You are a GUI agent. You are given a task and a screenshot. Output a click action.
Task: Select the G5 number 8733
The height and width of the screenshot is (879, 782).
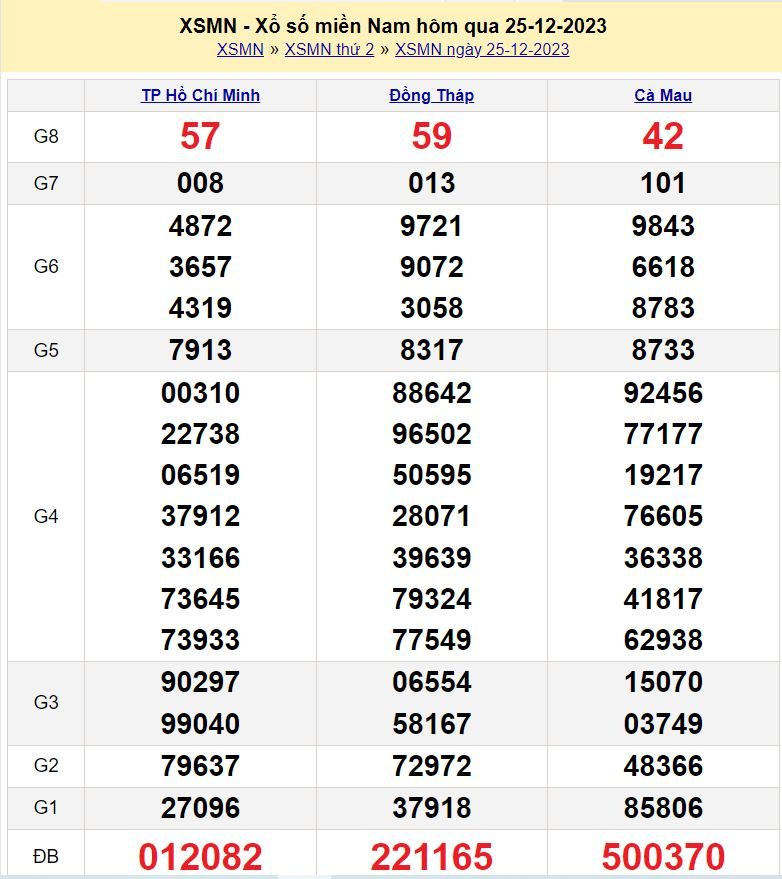(663, 350)
